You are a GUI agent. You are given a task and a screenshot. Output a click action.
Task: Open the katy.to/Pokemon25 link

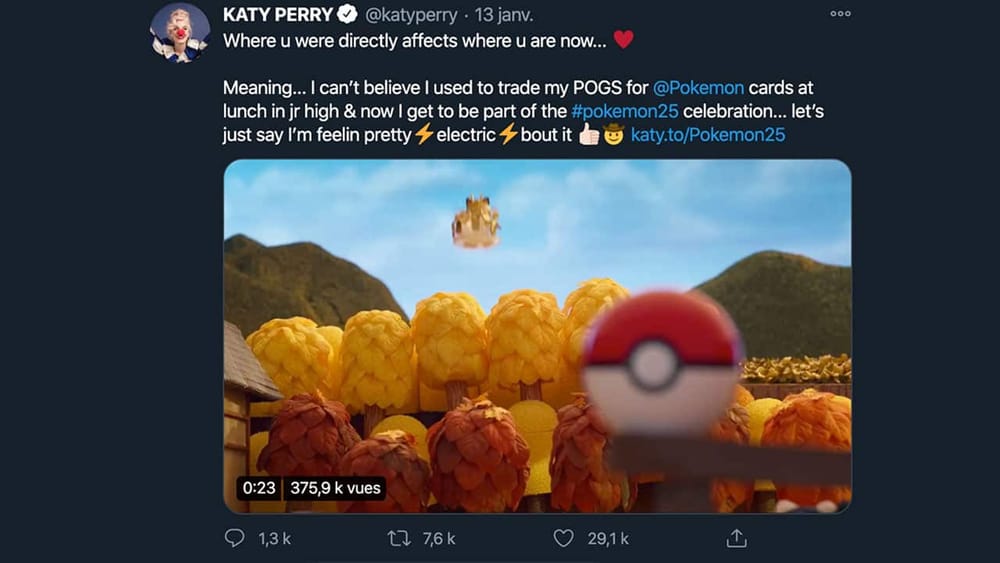click(708, 134)
